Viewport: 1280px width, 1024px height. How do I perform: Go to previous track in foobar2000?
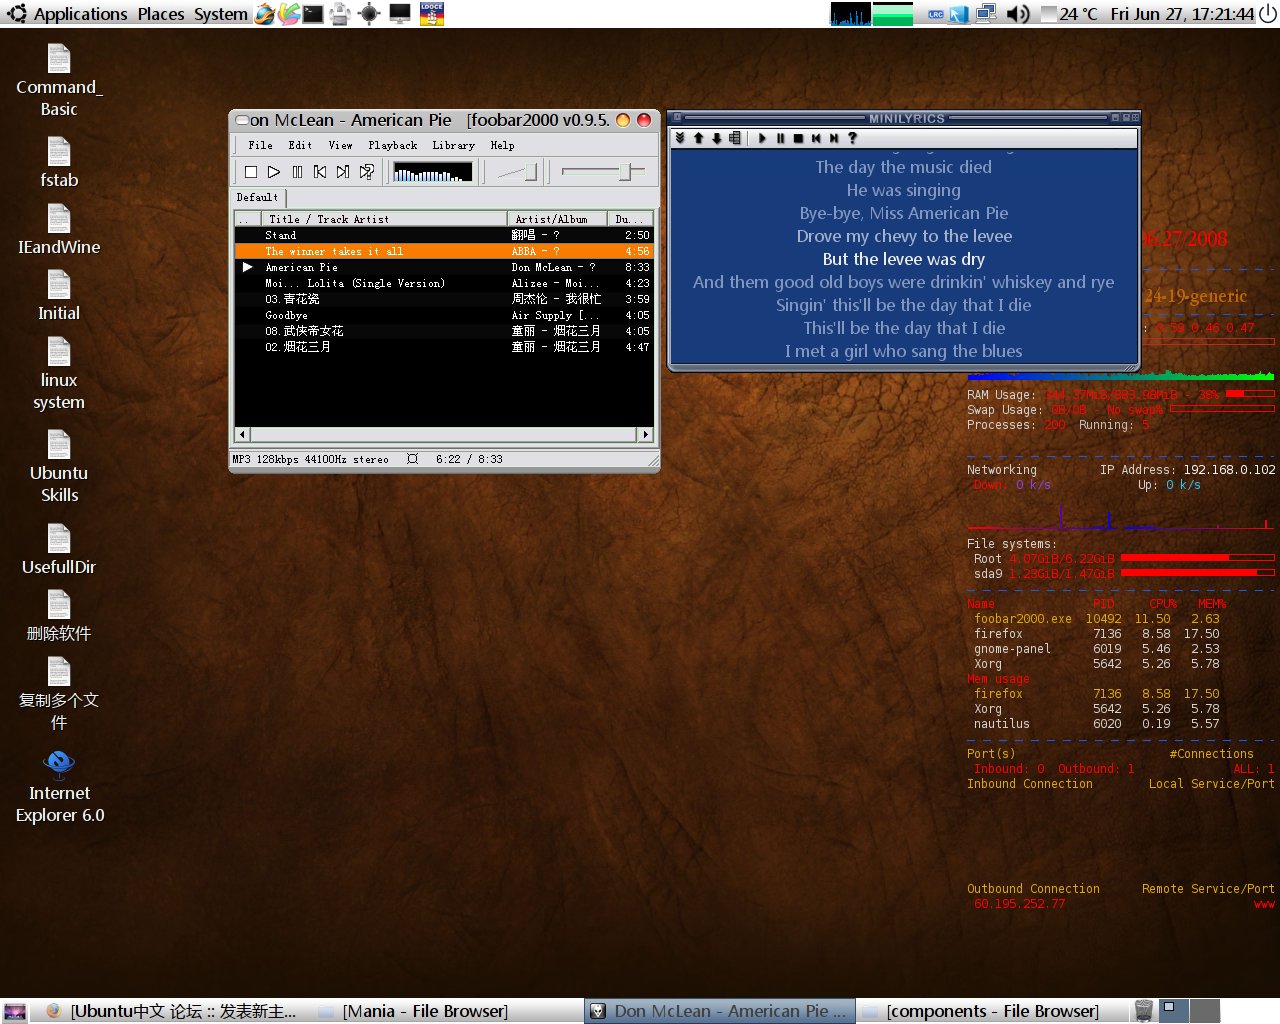pyautogui.click(x=320, y=172)
